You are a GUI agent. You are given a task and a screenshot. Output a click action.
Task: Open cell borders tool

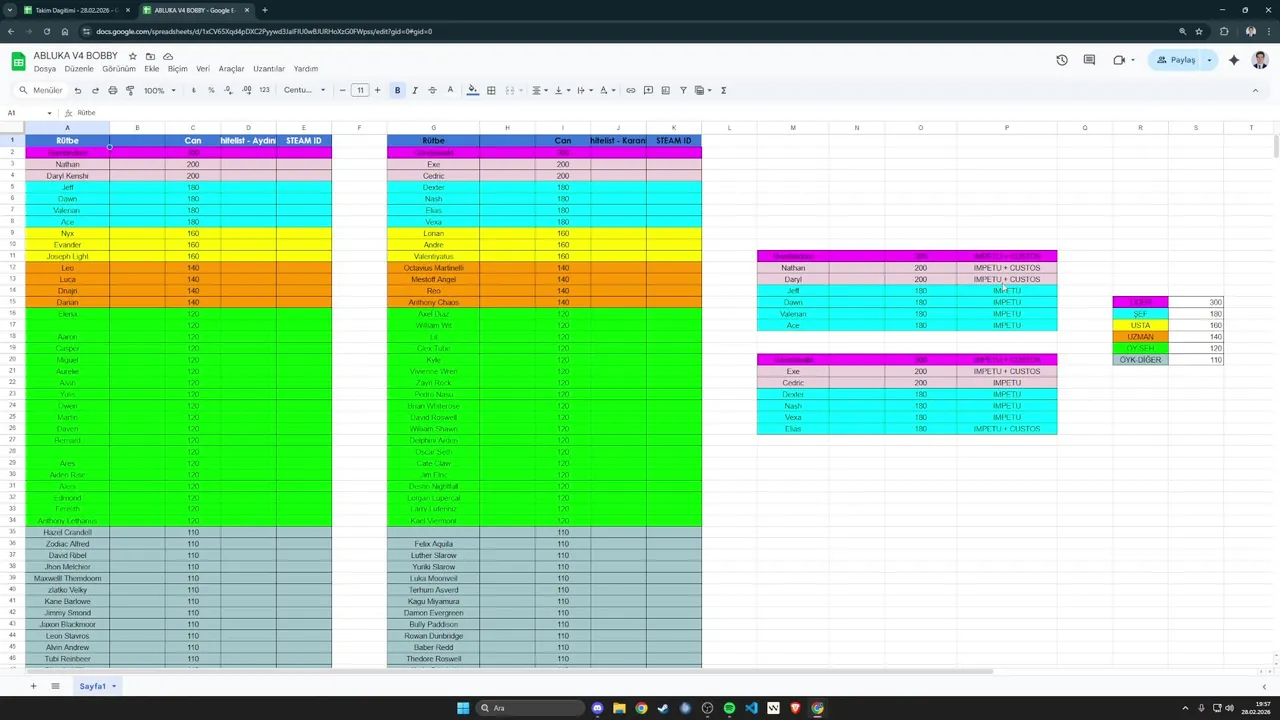tap(491, 90)
